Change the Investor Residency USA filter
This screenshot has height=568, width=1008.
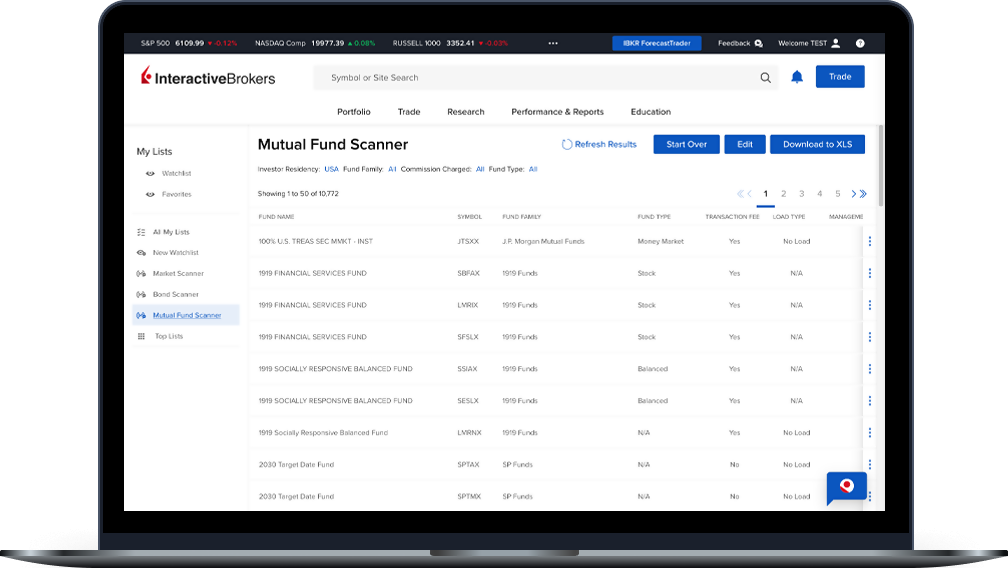point(331,169)
